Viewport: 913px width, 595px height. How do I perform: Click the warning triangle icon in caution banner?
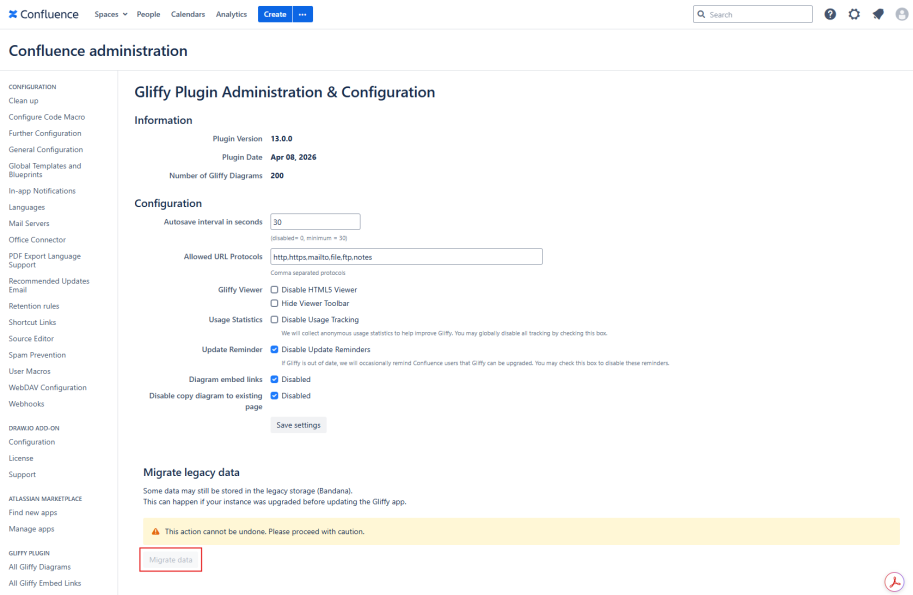click(x=155, y=532)
